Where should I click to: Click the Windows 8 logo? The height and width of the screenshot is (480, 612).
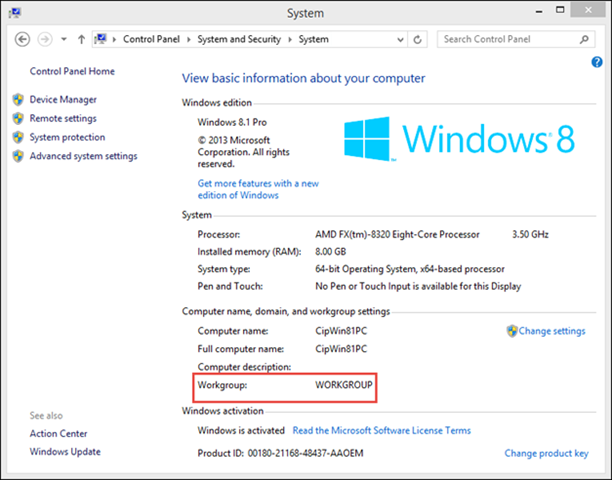pos(459,139)
